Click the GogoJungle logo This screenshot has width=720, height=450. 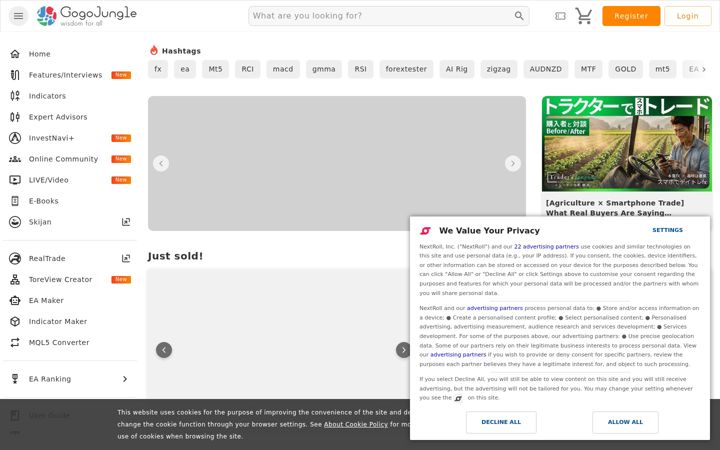point(87,16)
